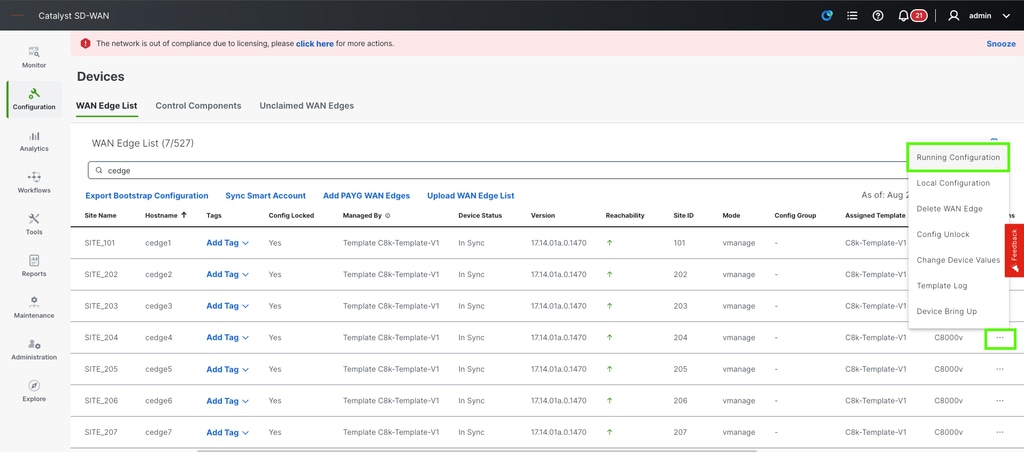1024x452 pixels.
Task: Open Analytics from the left sidebar
Action: [x=34, y=141]
